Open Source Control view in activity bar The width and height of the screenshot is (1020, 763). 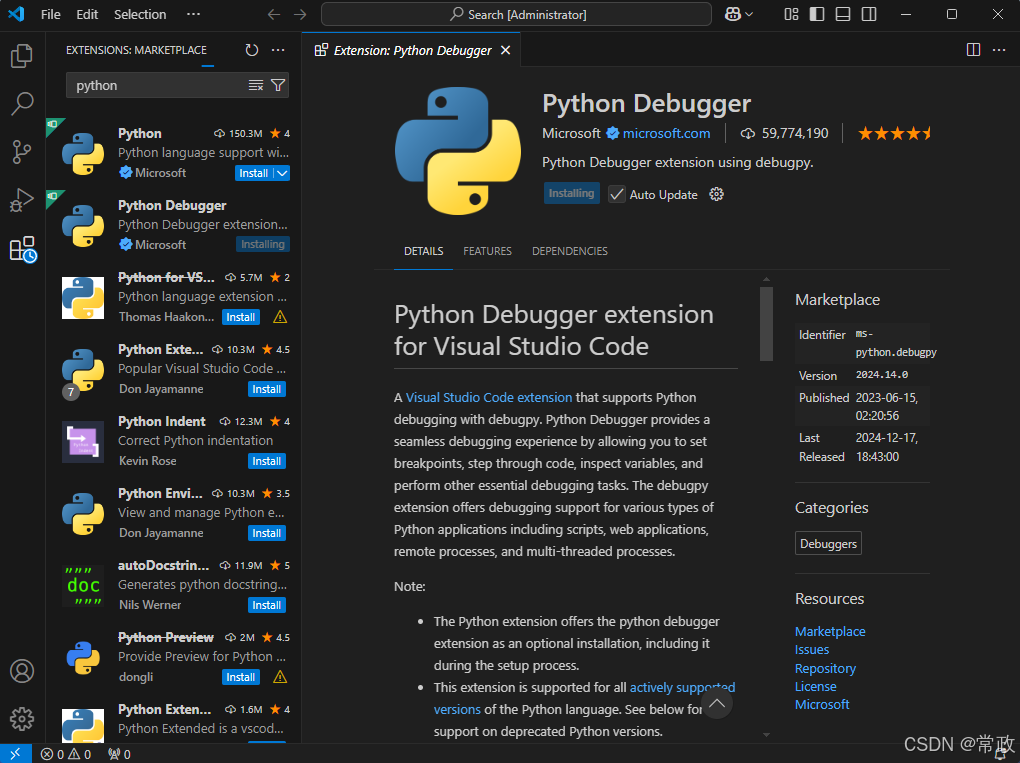tap(22, 152)
